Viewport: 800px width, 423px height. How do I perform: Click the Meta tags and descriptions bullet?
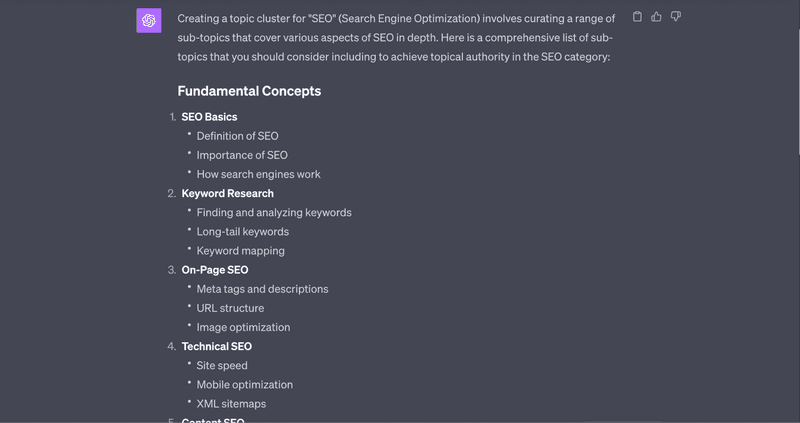point(262,289)
